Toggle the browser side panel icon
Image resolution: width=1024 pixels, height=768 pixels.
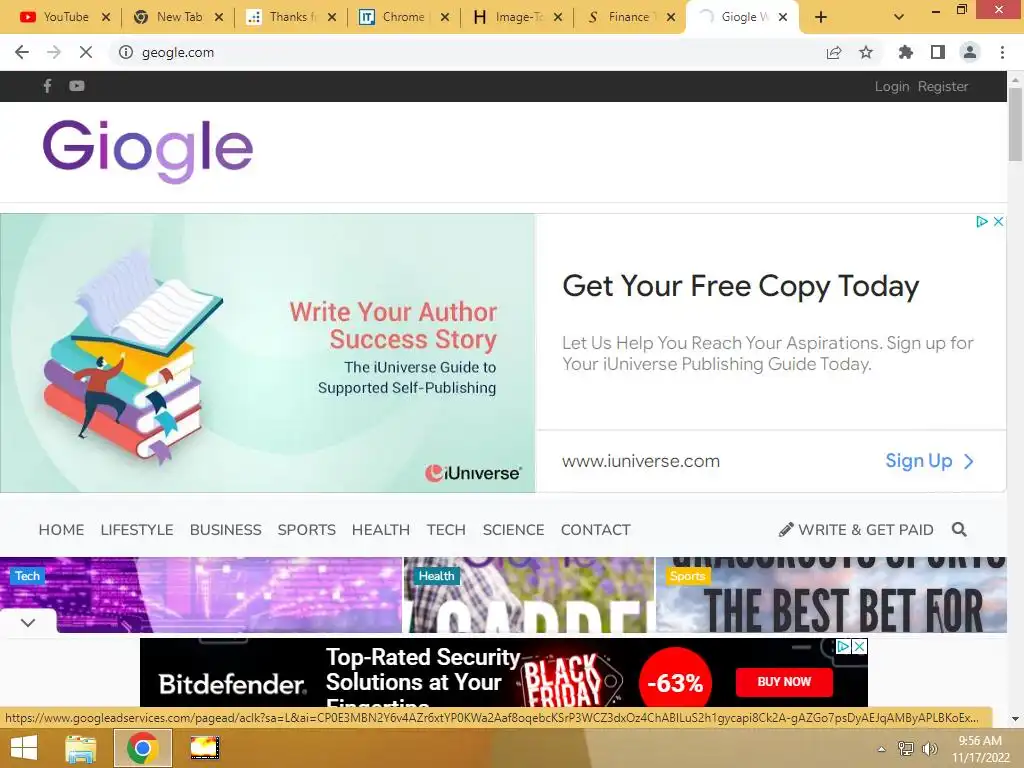(938, 52)
